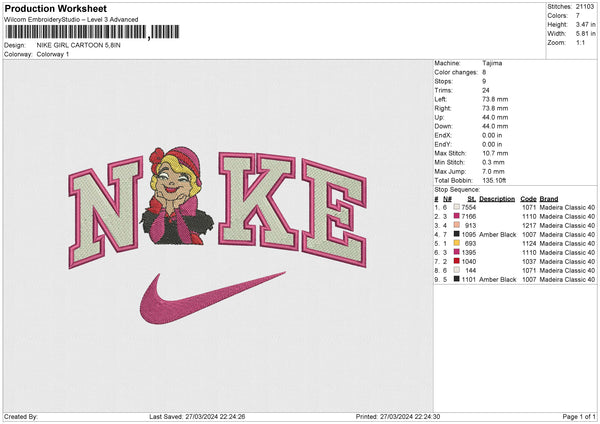Viewport: 600px width, 424px height.
Task: Click code 1217 in stop 3 row
Action: 529,225
